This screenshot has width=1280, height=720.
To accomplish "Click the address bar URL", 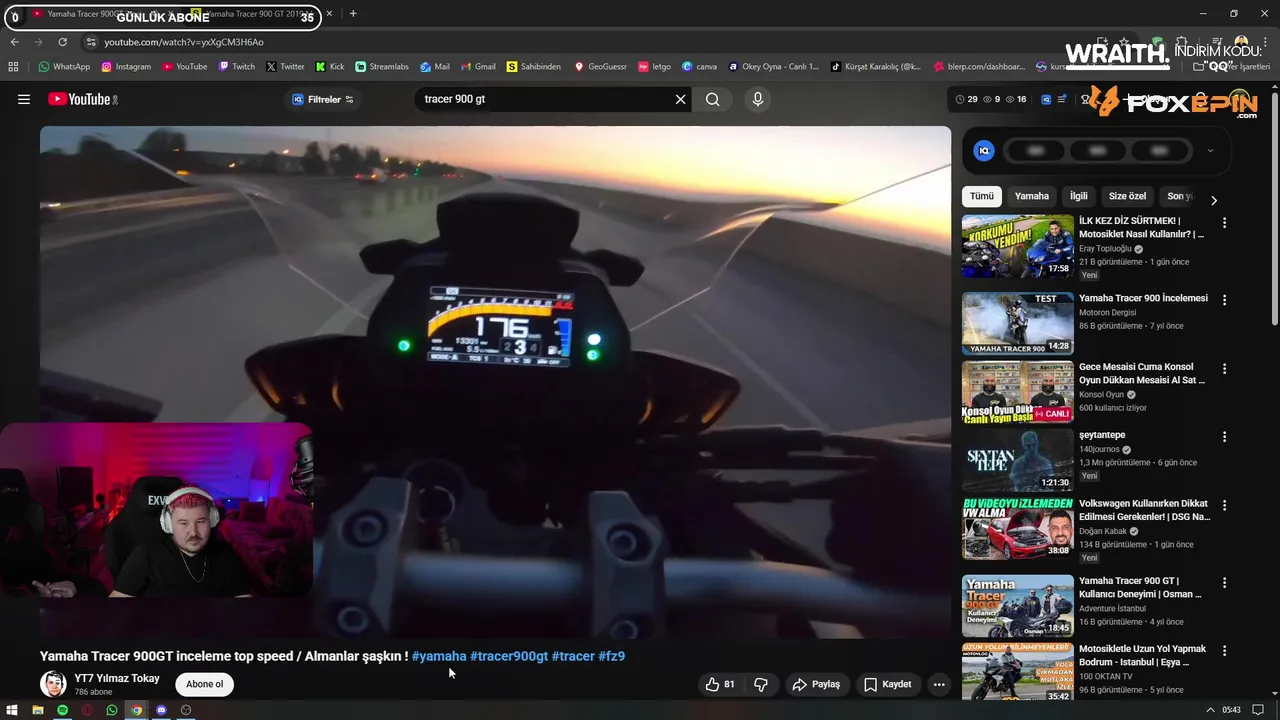I will click(184, 42).
